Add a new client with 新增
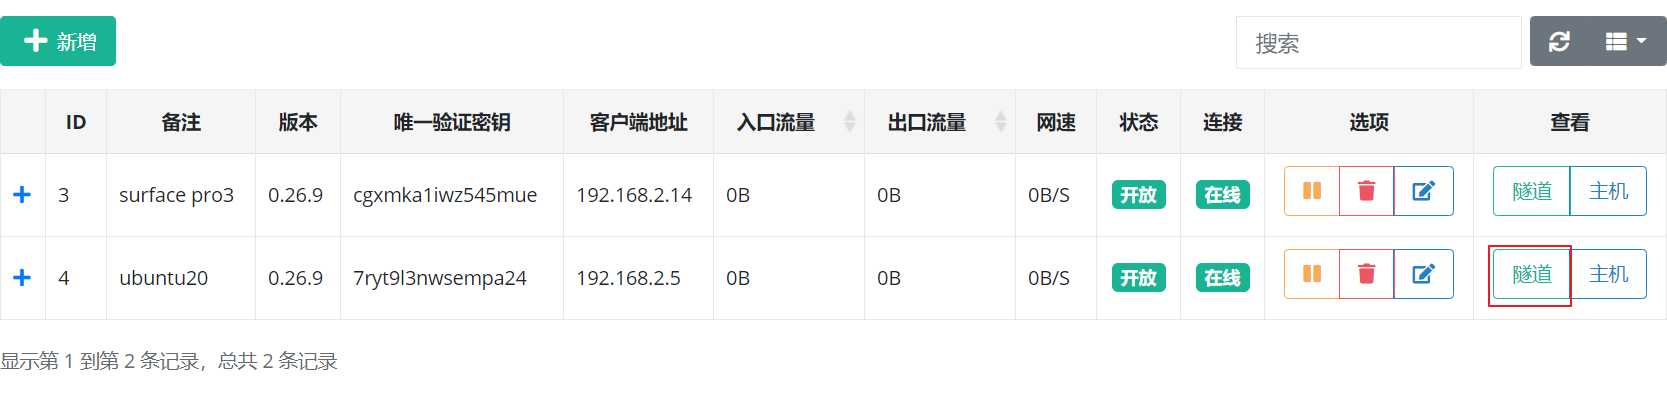This screenshot has width=1667, height=400. coord(58,41)
